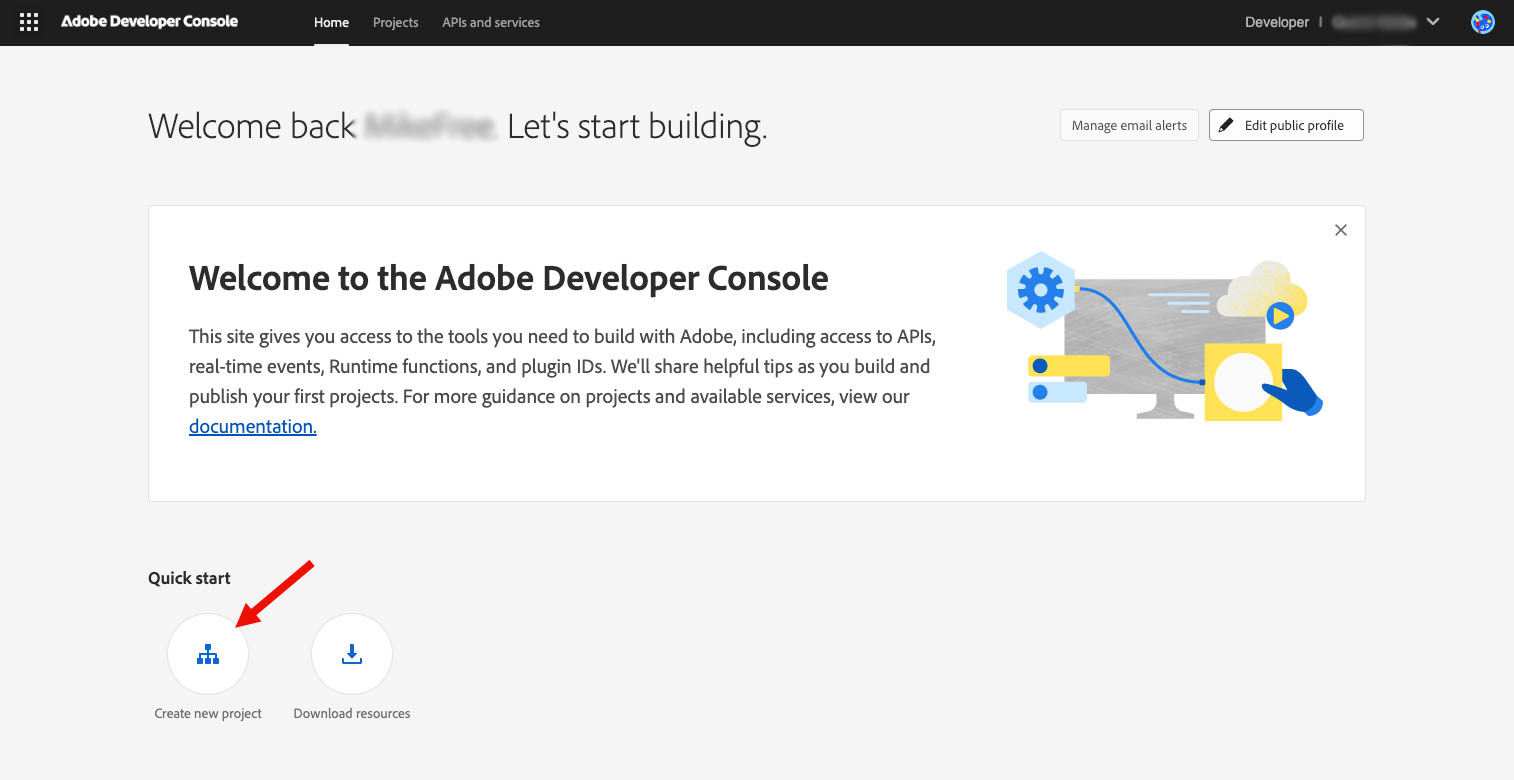Click the Create new project icon
The width and height of the screenshot is (1514, 780).
208,653
